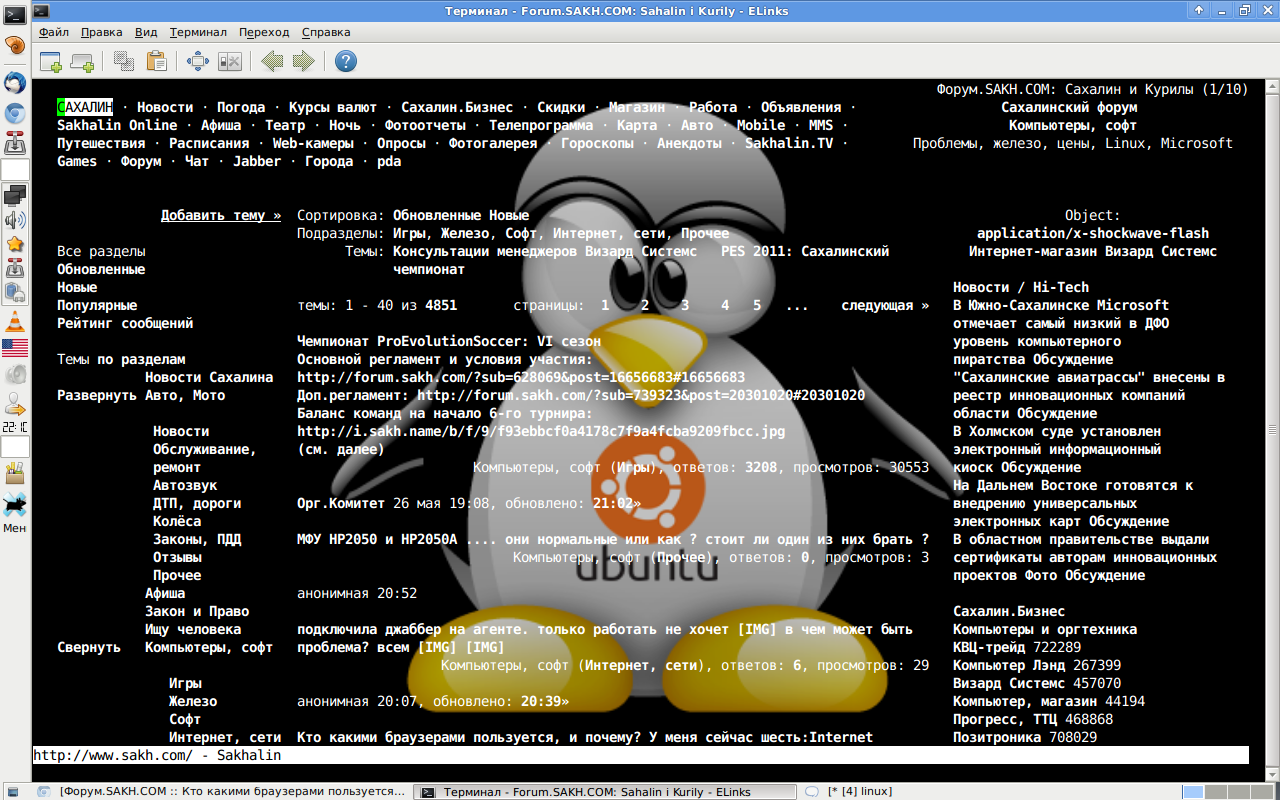Open the Справка menu
The image size is (1280, 800).
[326, 32]
